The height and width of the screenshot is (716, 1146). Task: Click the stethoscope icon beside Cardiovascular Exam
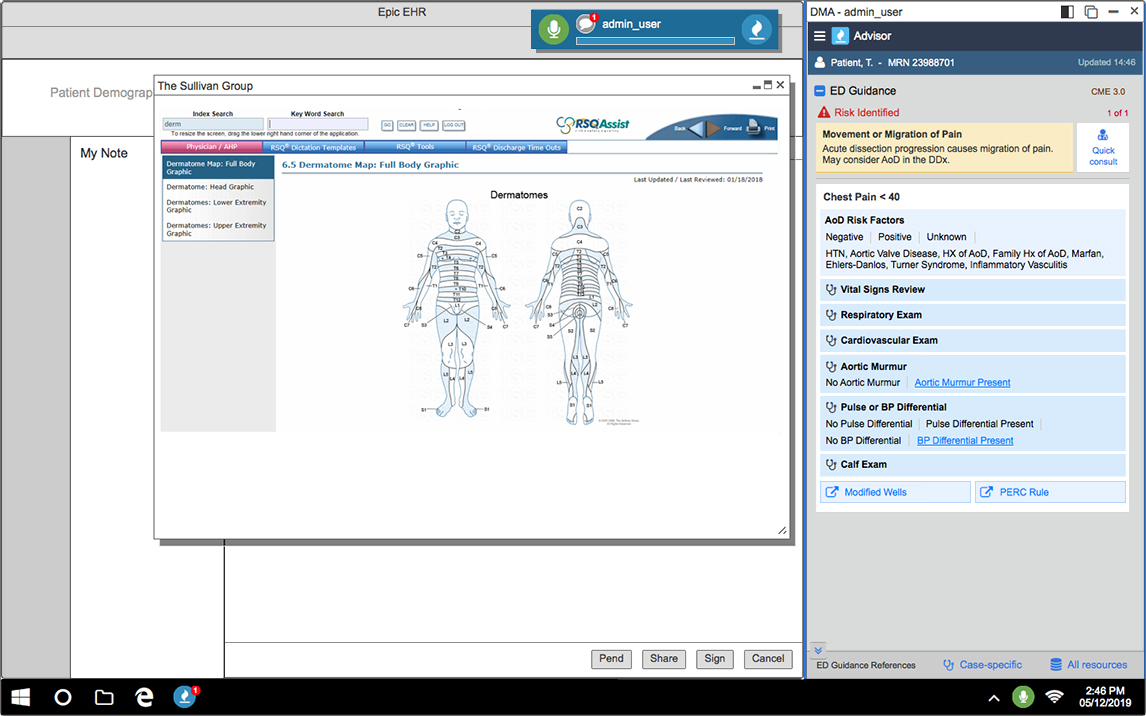(x=831, y=340)
